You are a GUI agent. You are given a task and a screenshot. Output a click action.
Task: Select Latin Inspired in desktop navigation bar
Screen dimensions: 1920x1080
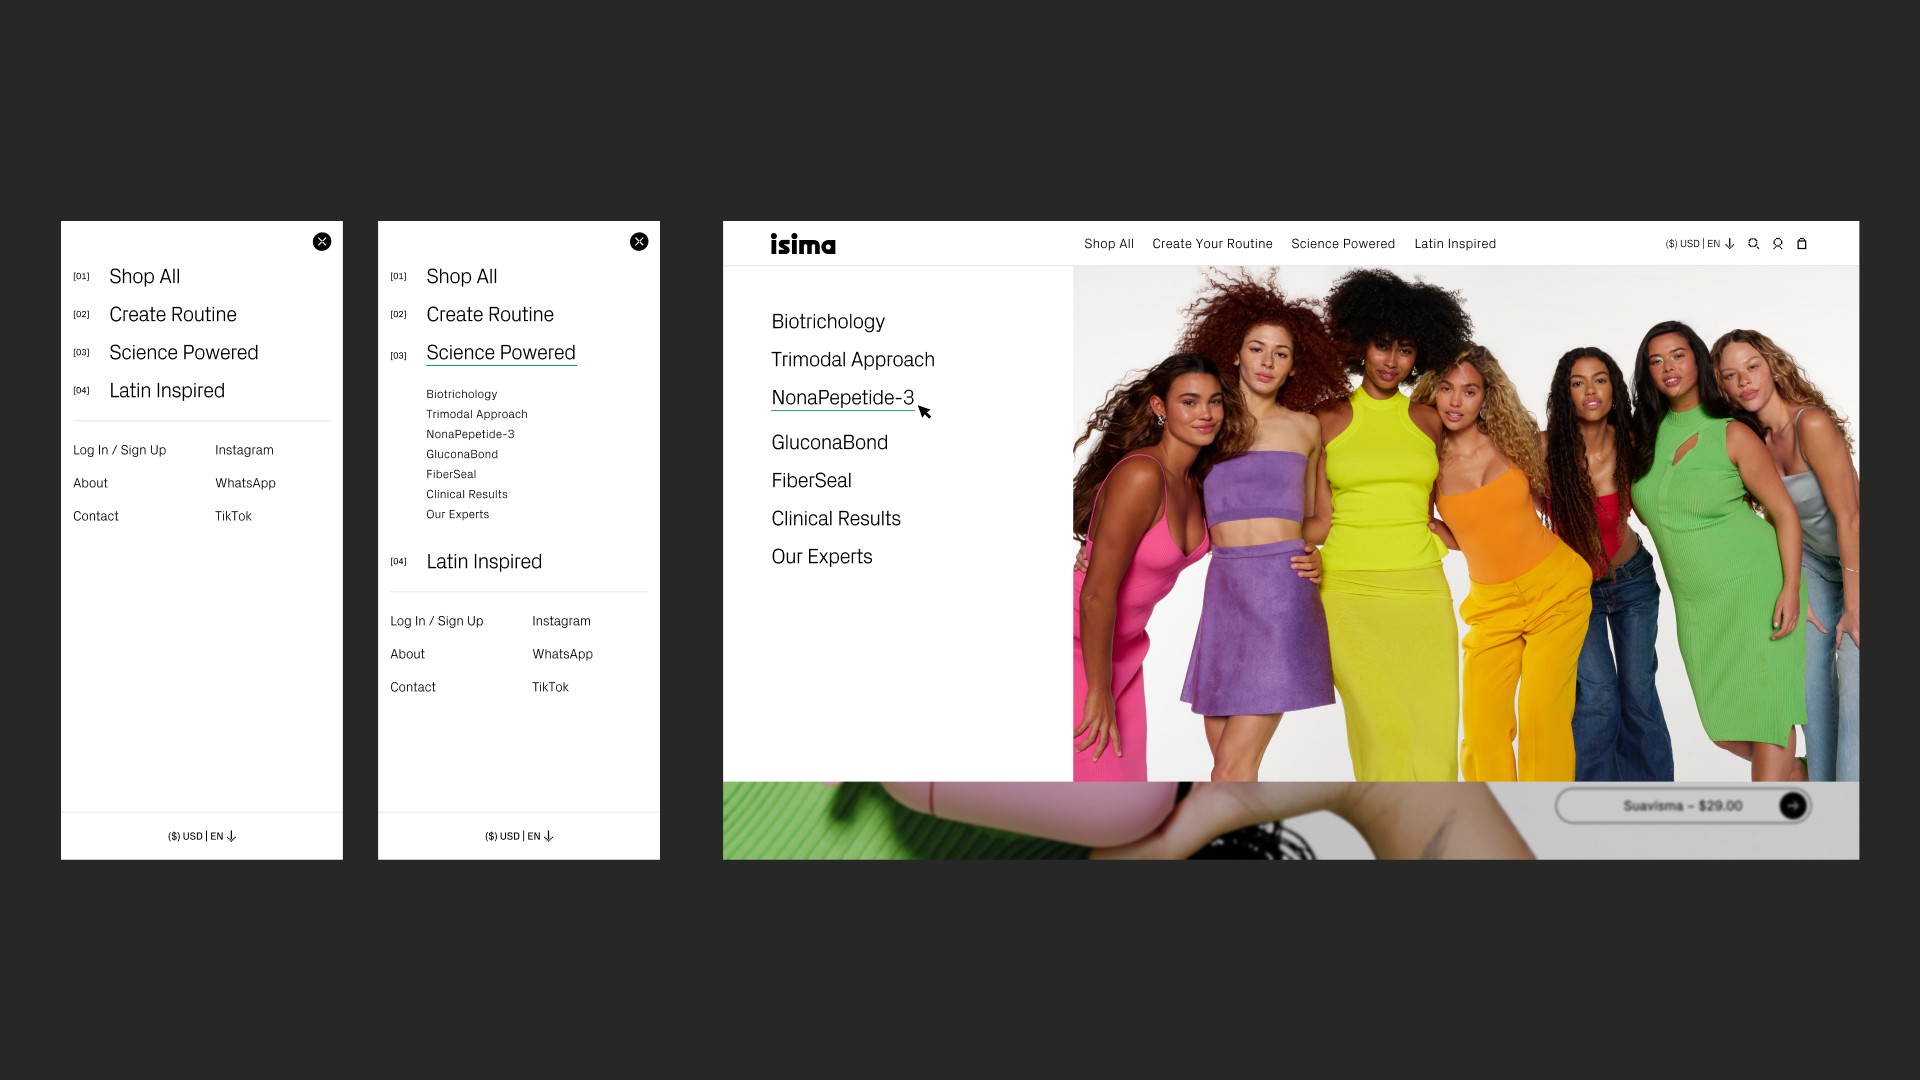pyautogui.click(x=1455, y=244)
